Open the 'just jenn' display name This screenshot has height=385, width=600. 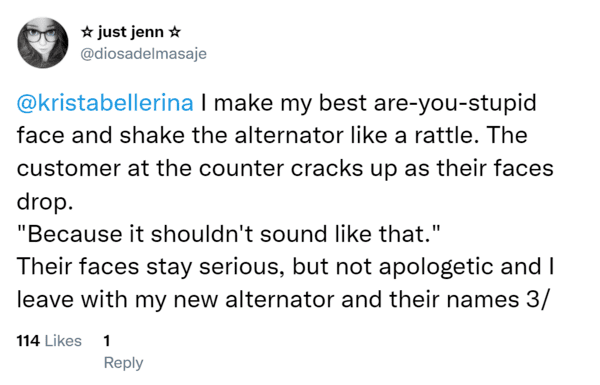click(x=130, y=32)
